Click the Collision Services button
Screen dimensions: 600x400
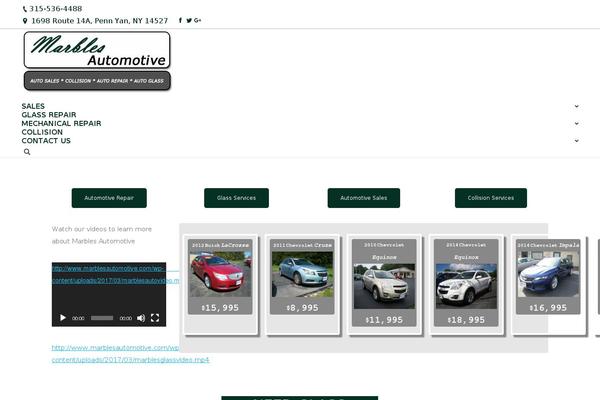pos(491,198)
